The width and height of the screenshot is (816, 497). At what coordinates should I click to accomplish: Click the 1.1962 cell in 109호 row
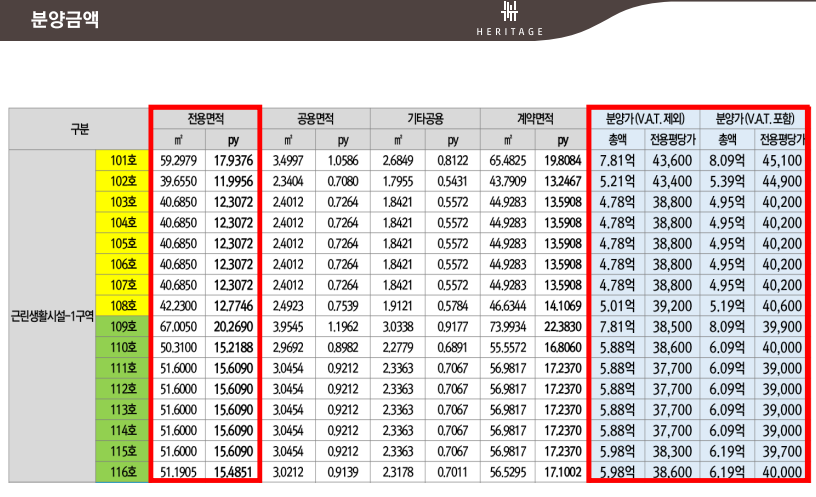pos(343,326)
